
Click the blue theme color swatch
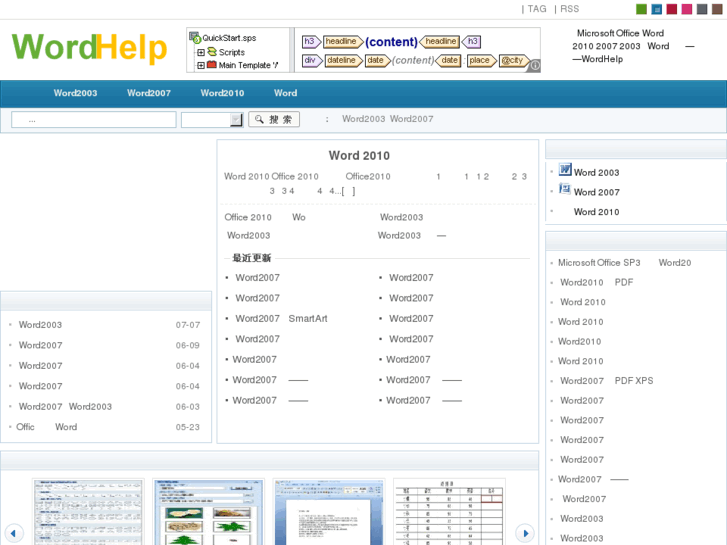click(x=657, y=9)
